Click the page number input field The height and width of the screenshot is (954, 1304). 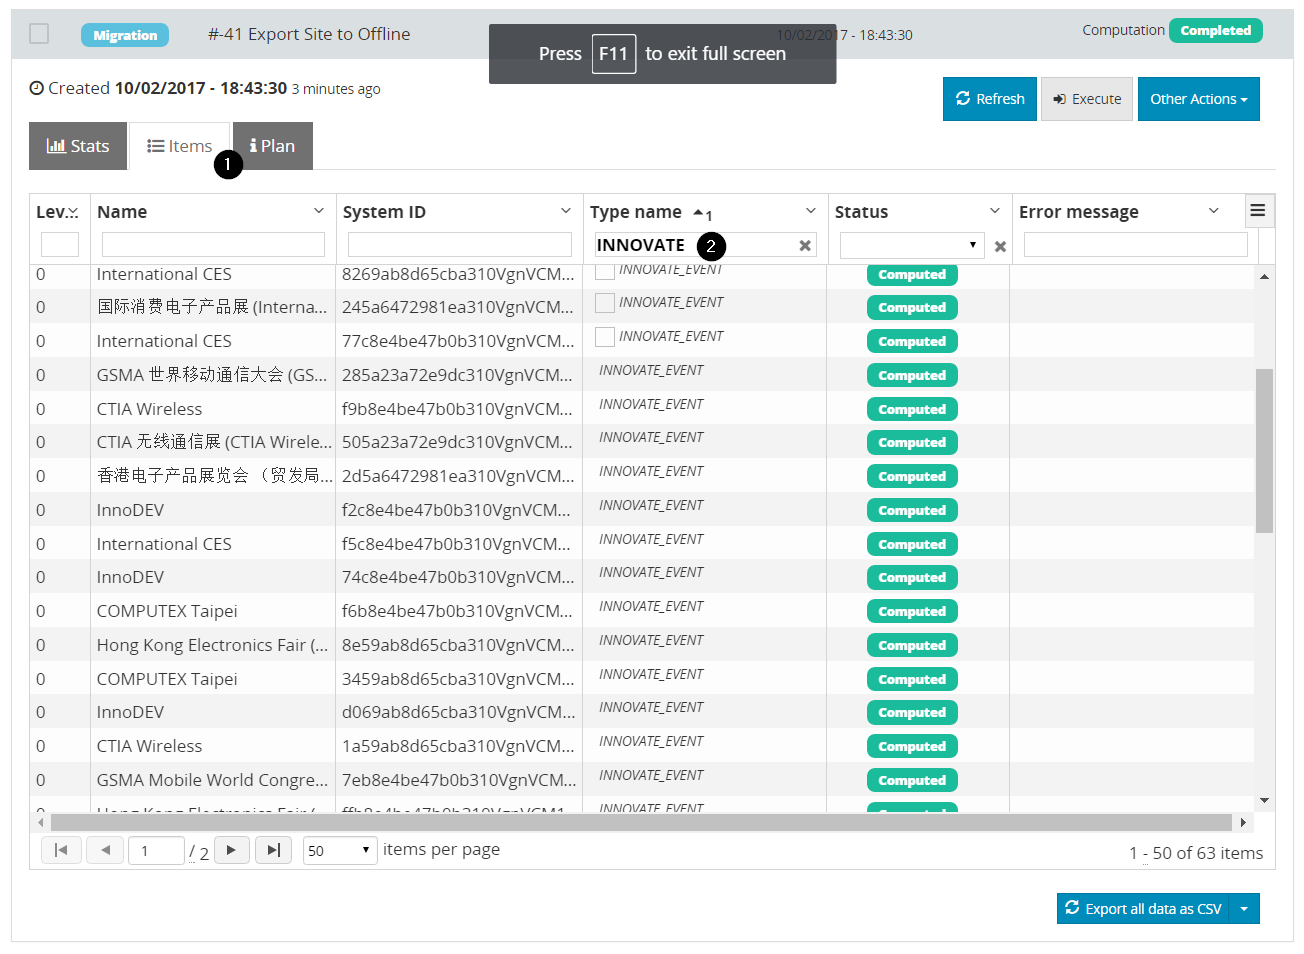(157, 851)
